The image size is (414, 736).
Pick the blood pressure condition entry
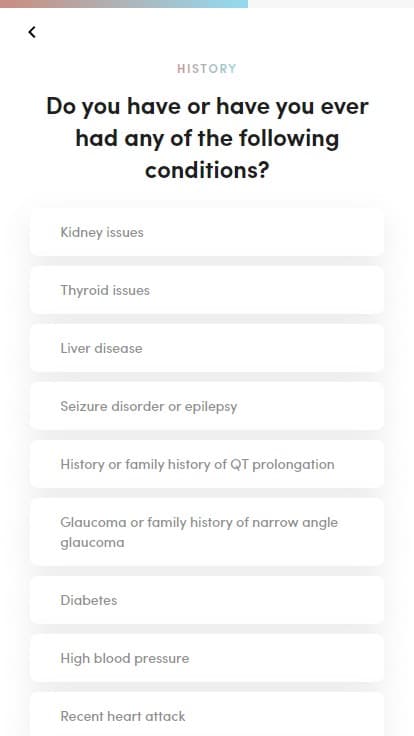pos(207,658)
